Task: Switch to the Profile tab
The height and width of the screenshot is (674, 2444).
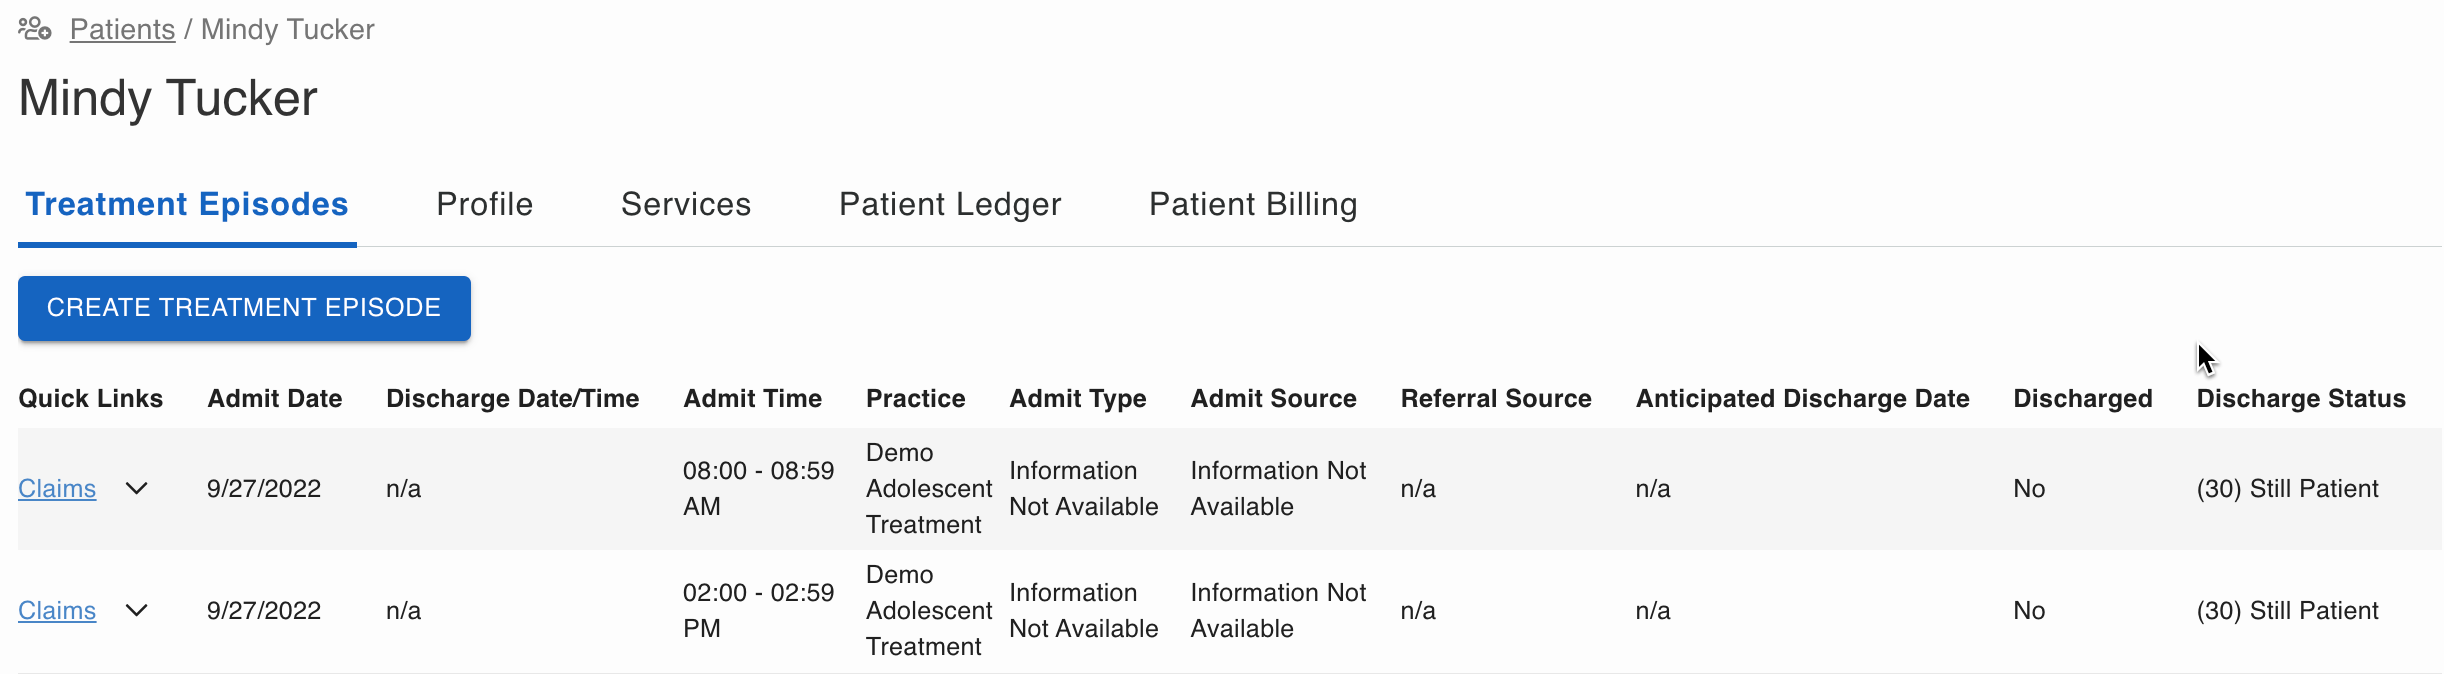Action: [x=485, y=204]
